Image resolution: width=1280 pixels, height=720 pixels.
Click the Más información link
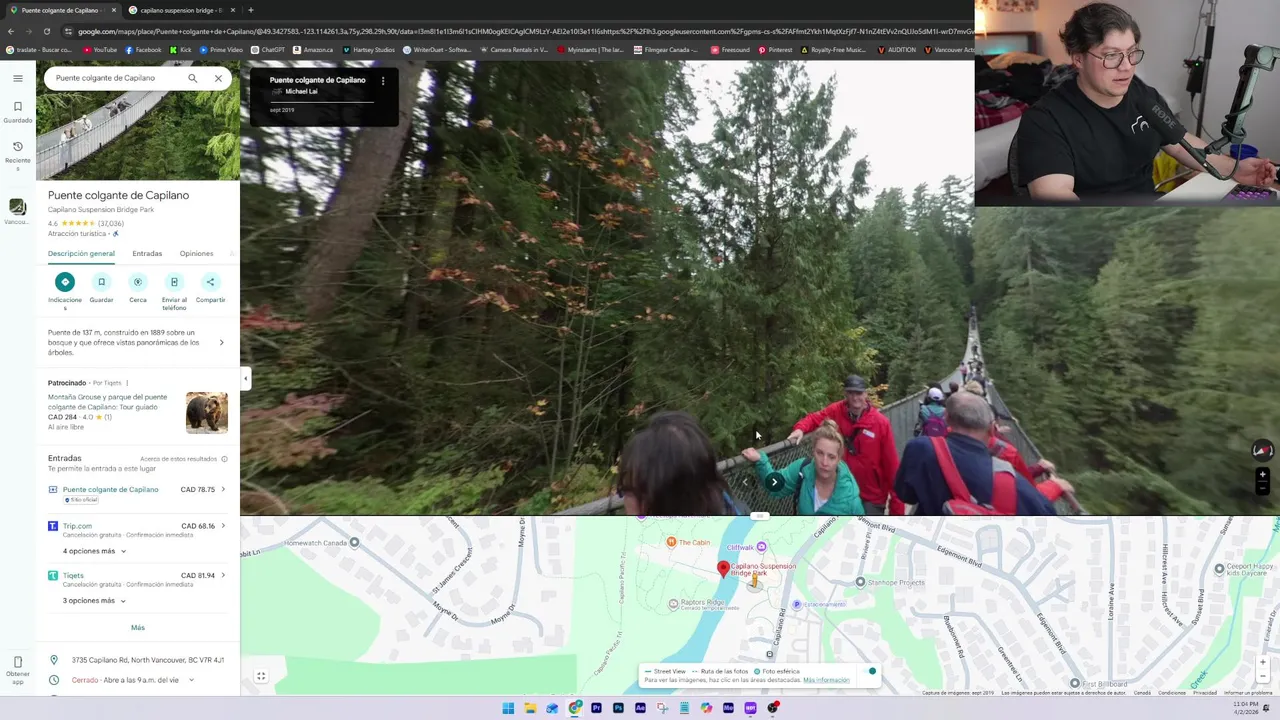click(826, 680)
